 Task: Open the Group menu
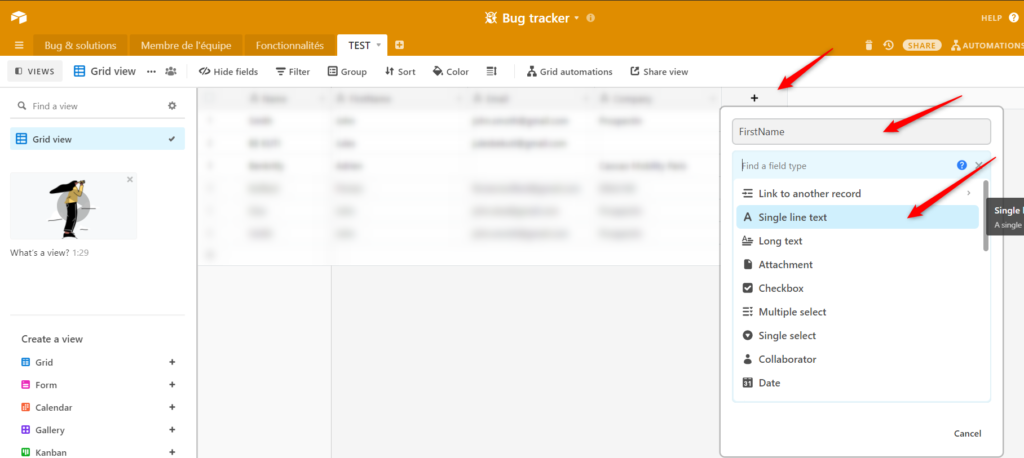(347, 71)
